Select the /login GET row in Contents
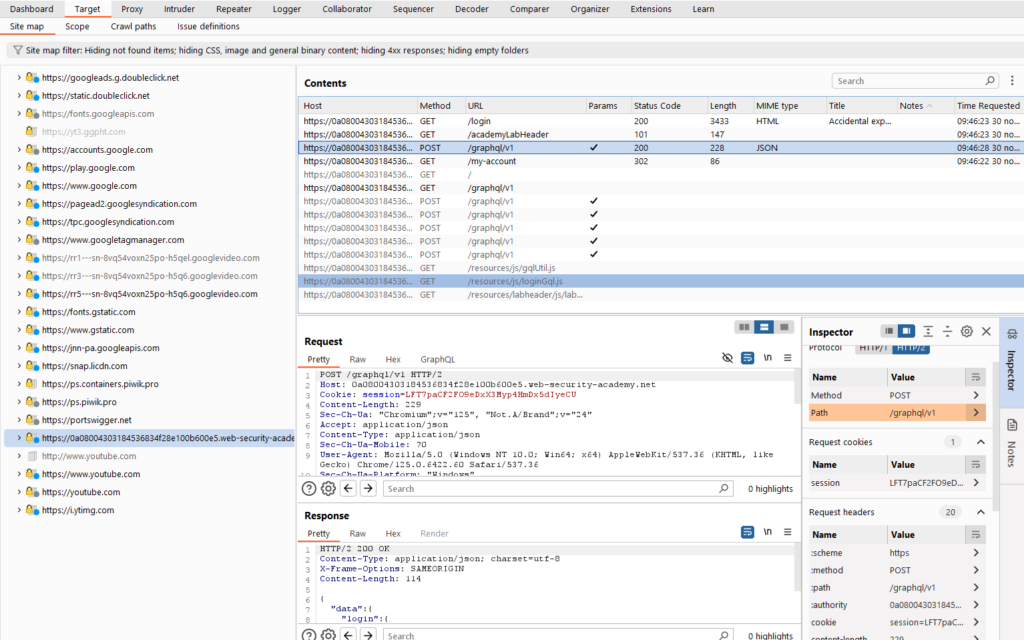The image size is (1024, 640). [x=480, y=121]
